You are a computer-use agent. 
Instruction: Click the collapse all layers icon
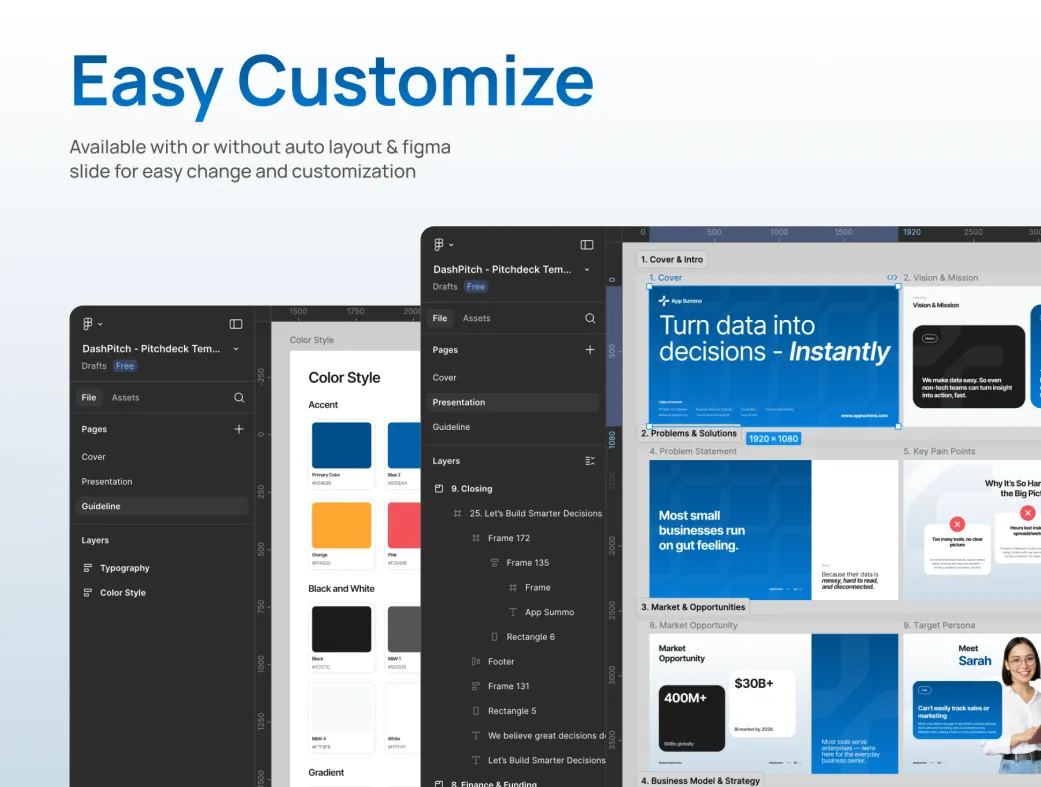pyautogui.click(x=590, y=461)
